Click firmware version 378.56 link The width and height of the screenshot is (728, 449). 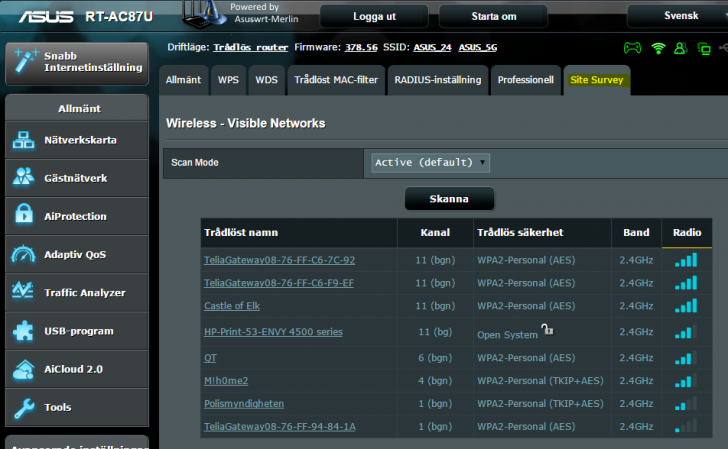(x=361, y=47)
